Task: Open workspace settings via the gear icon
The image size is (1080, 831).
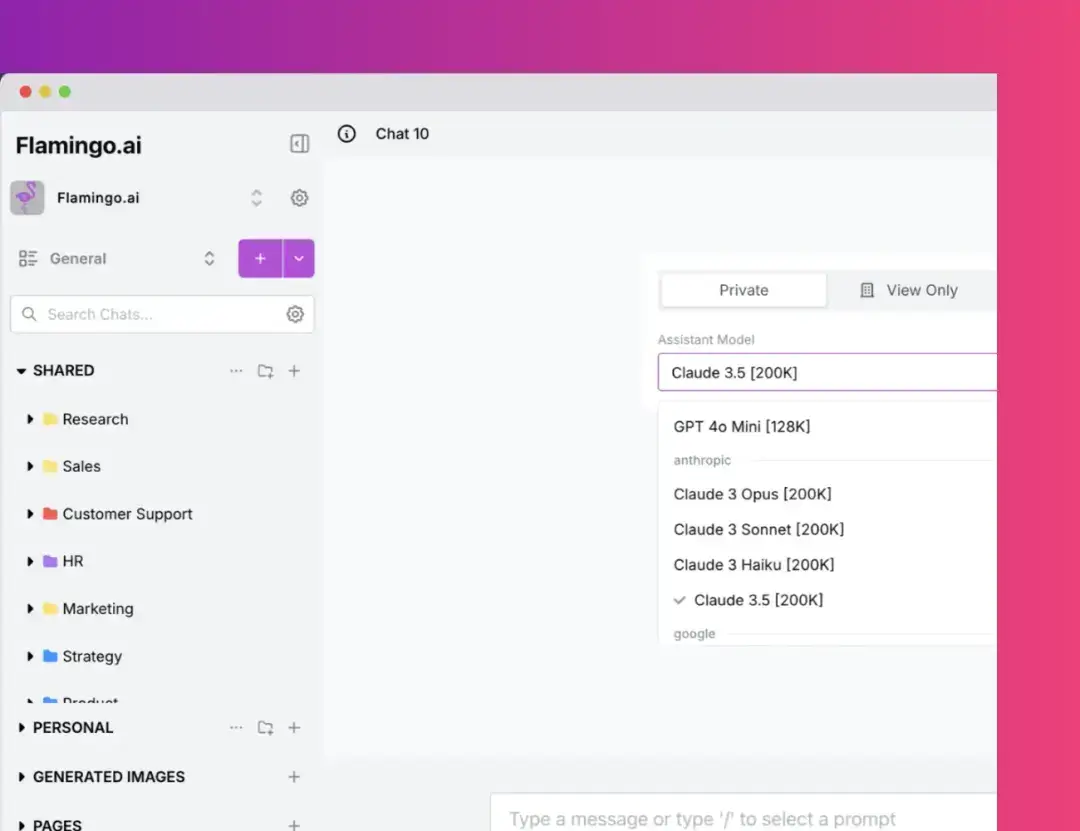Action: [299, 198]
